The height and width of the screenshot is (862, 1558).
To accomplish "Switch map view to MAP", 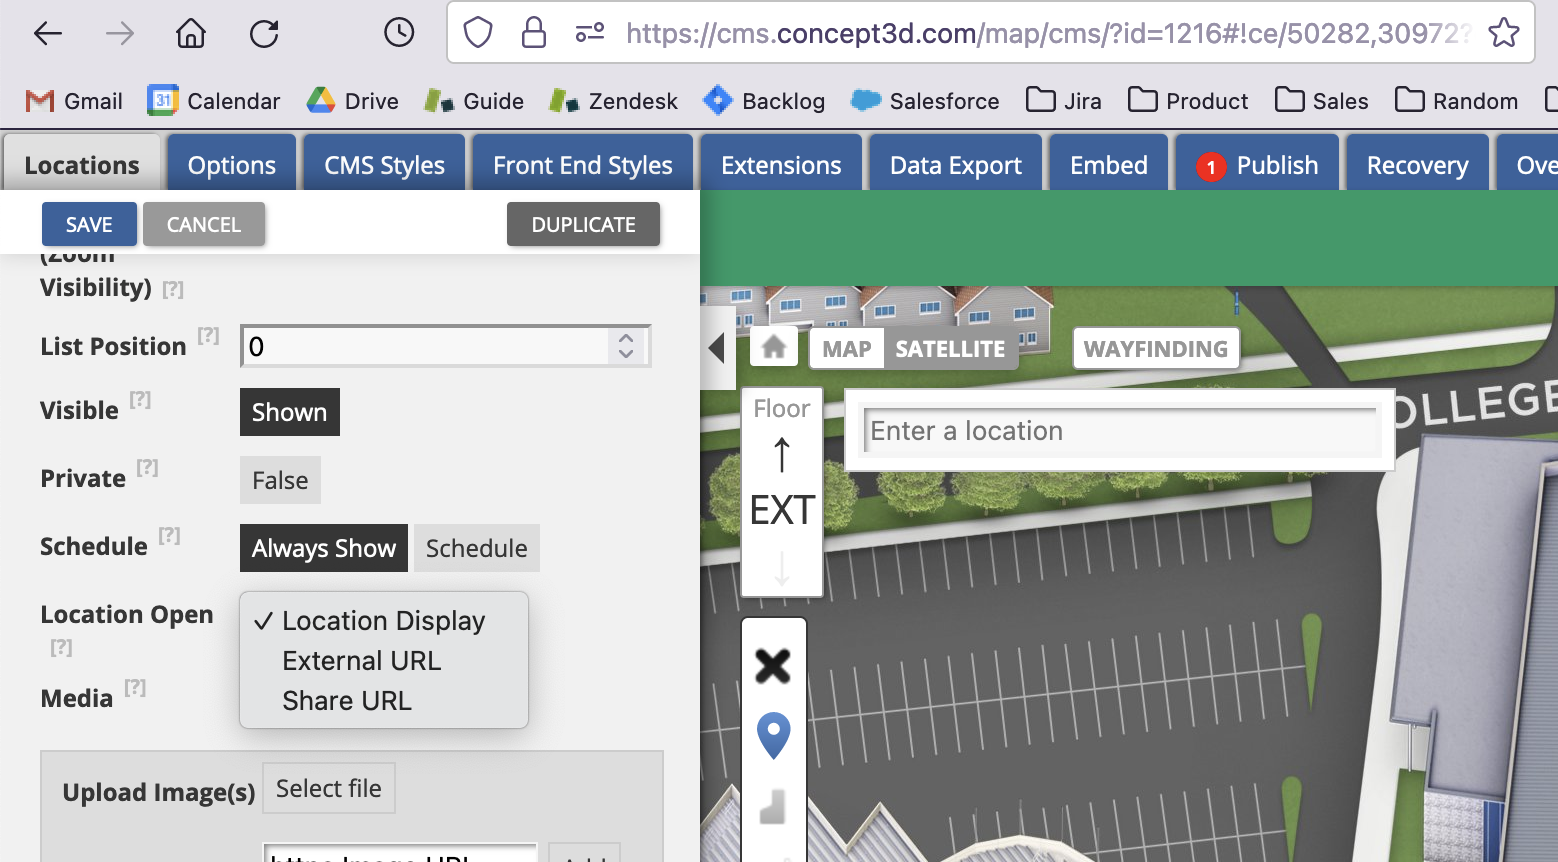I will pos(847,349).
